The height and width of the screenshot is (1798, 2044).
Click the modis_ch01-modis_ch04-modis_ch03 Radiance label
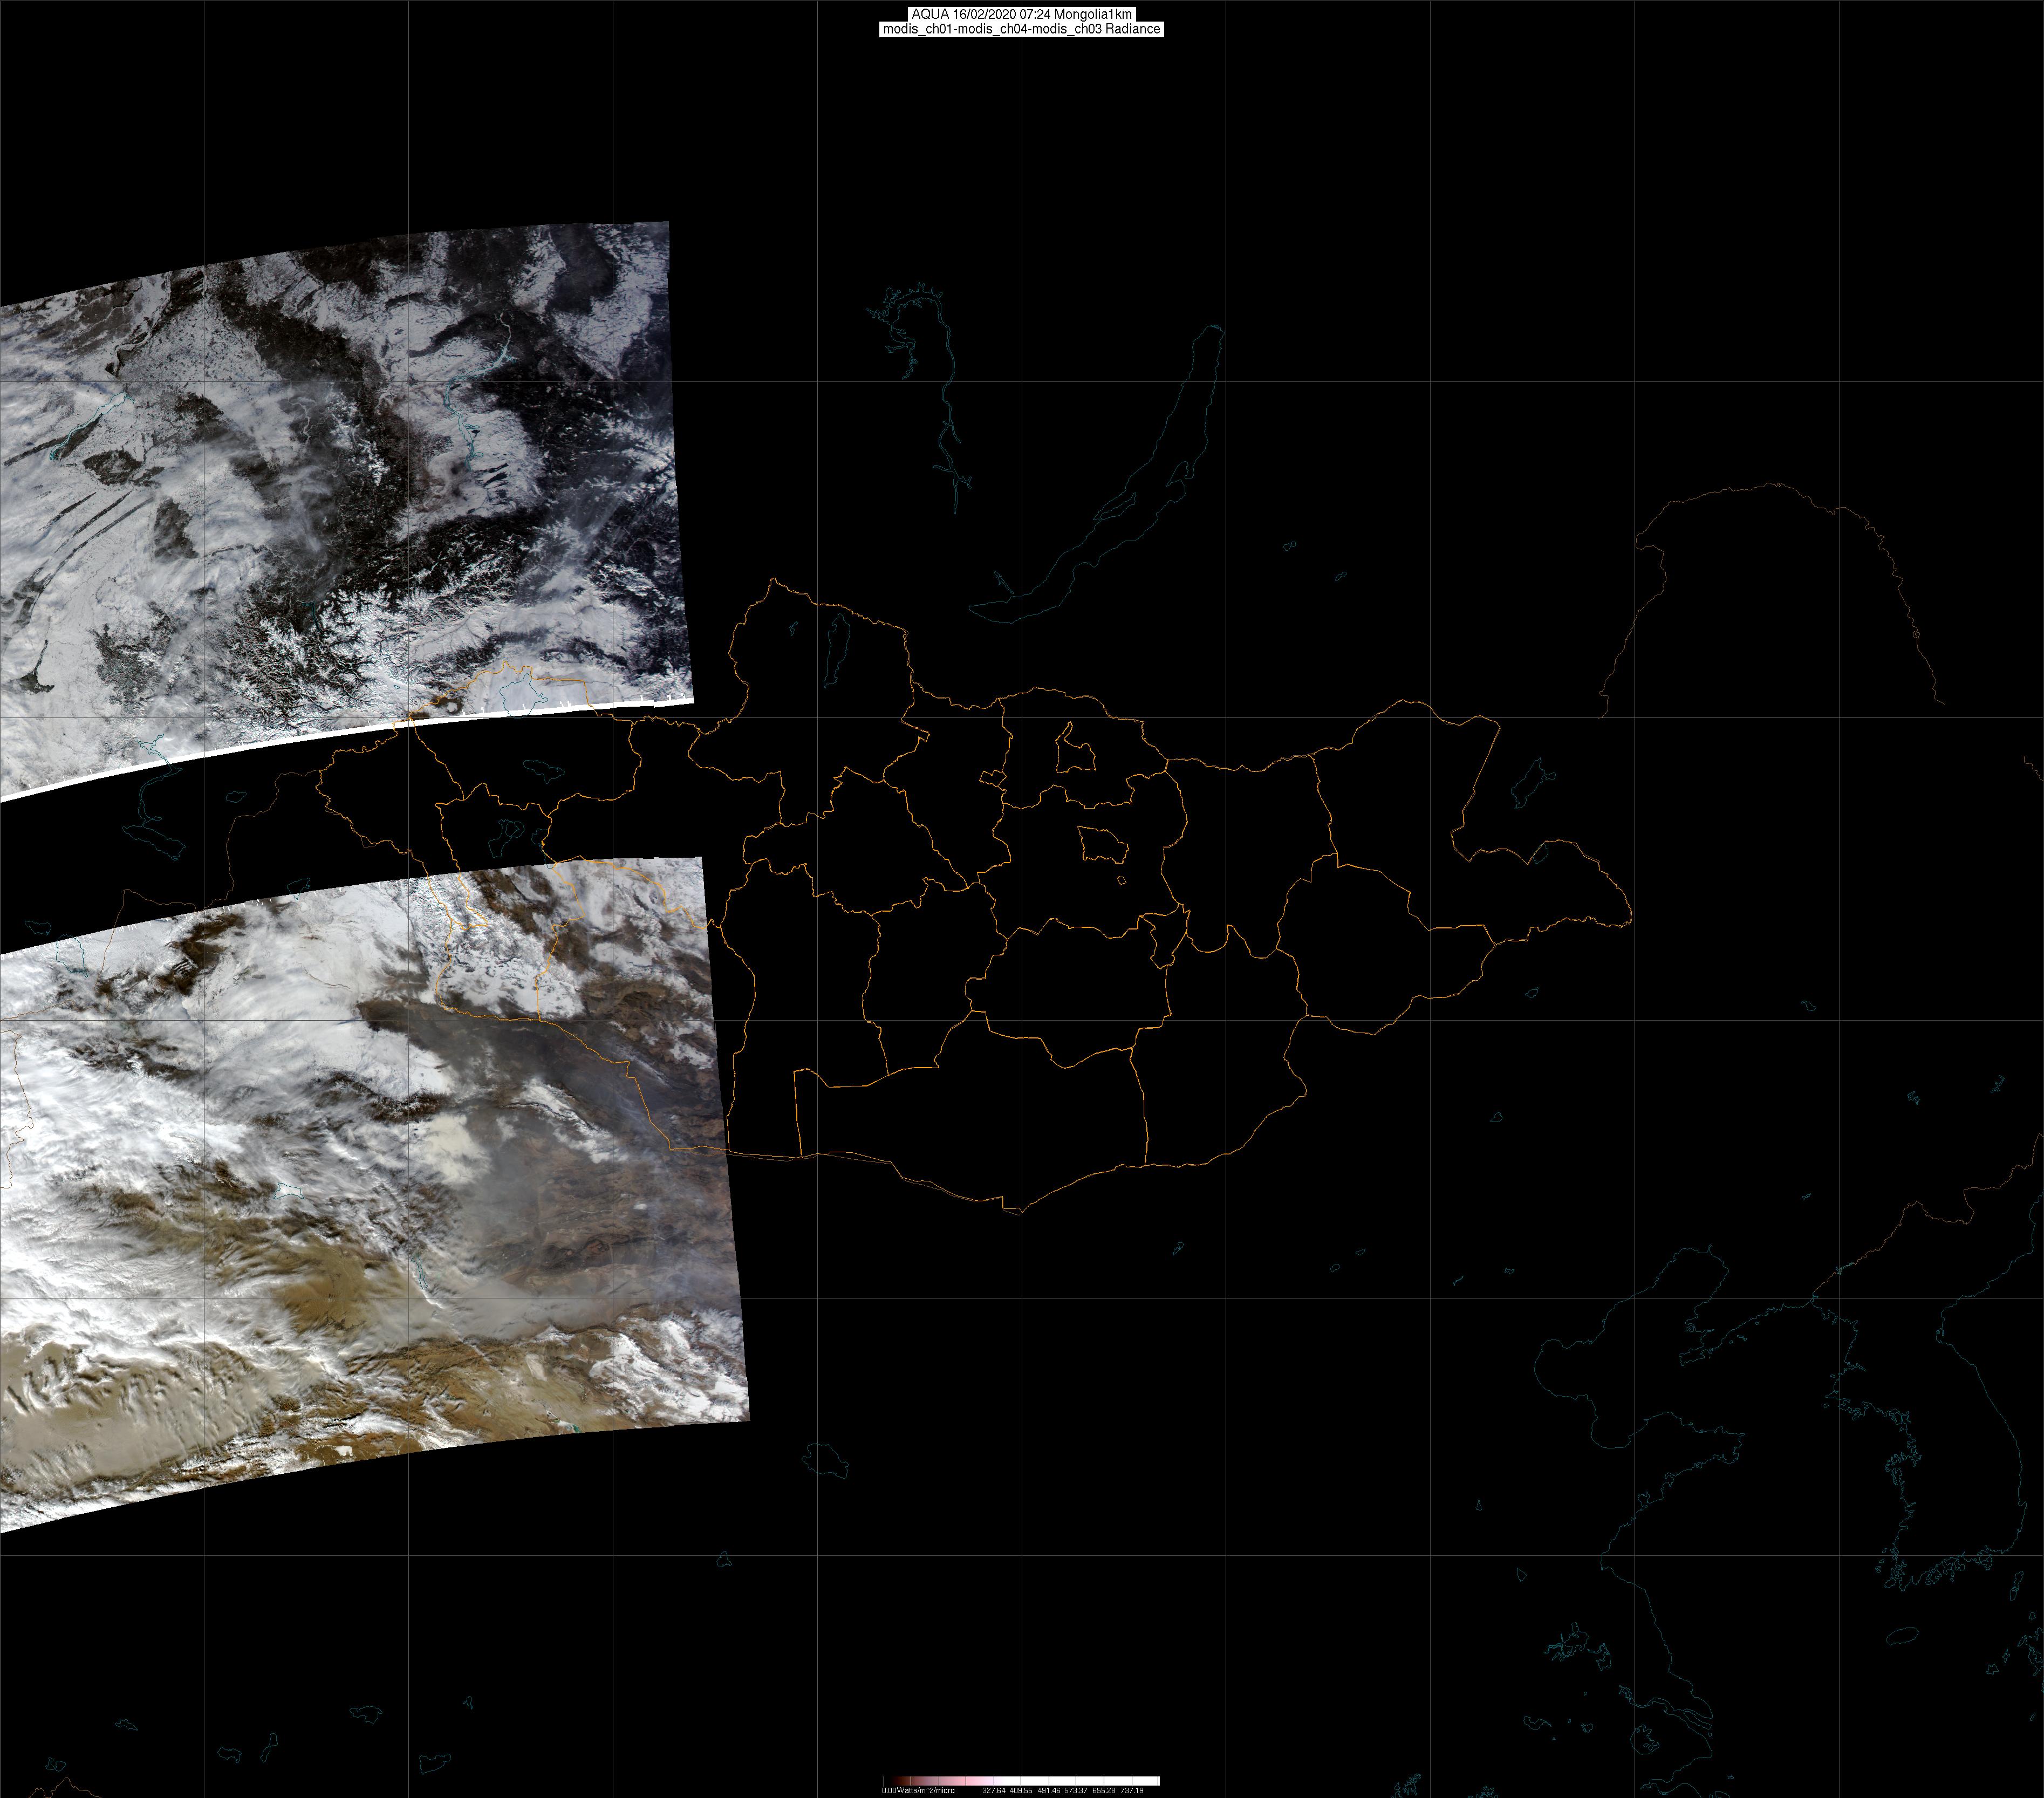point(1021,29)
